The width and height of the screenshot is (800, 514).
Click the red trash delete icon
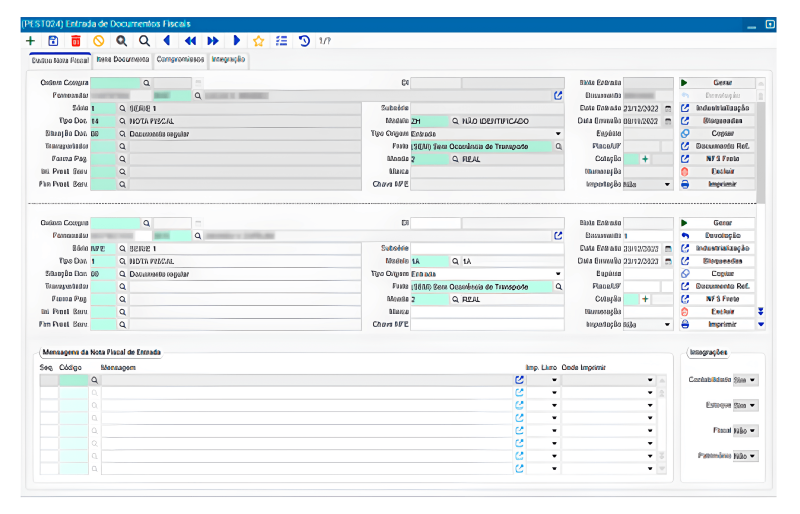(76, 41)
